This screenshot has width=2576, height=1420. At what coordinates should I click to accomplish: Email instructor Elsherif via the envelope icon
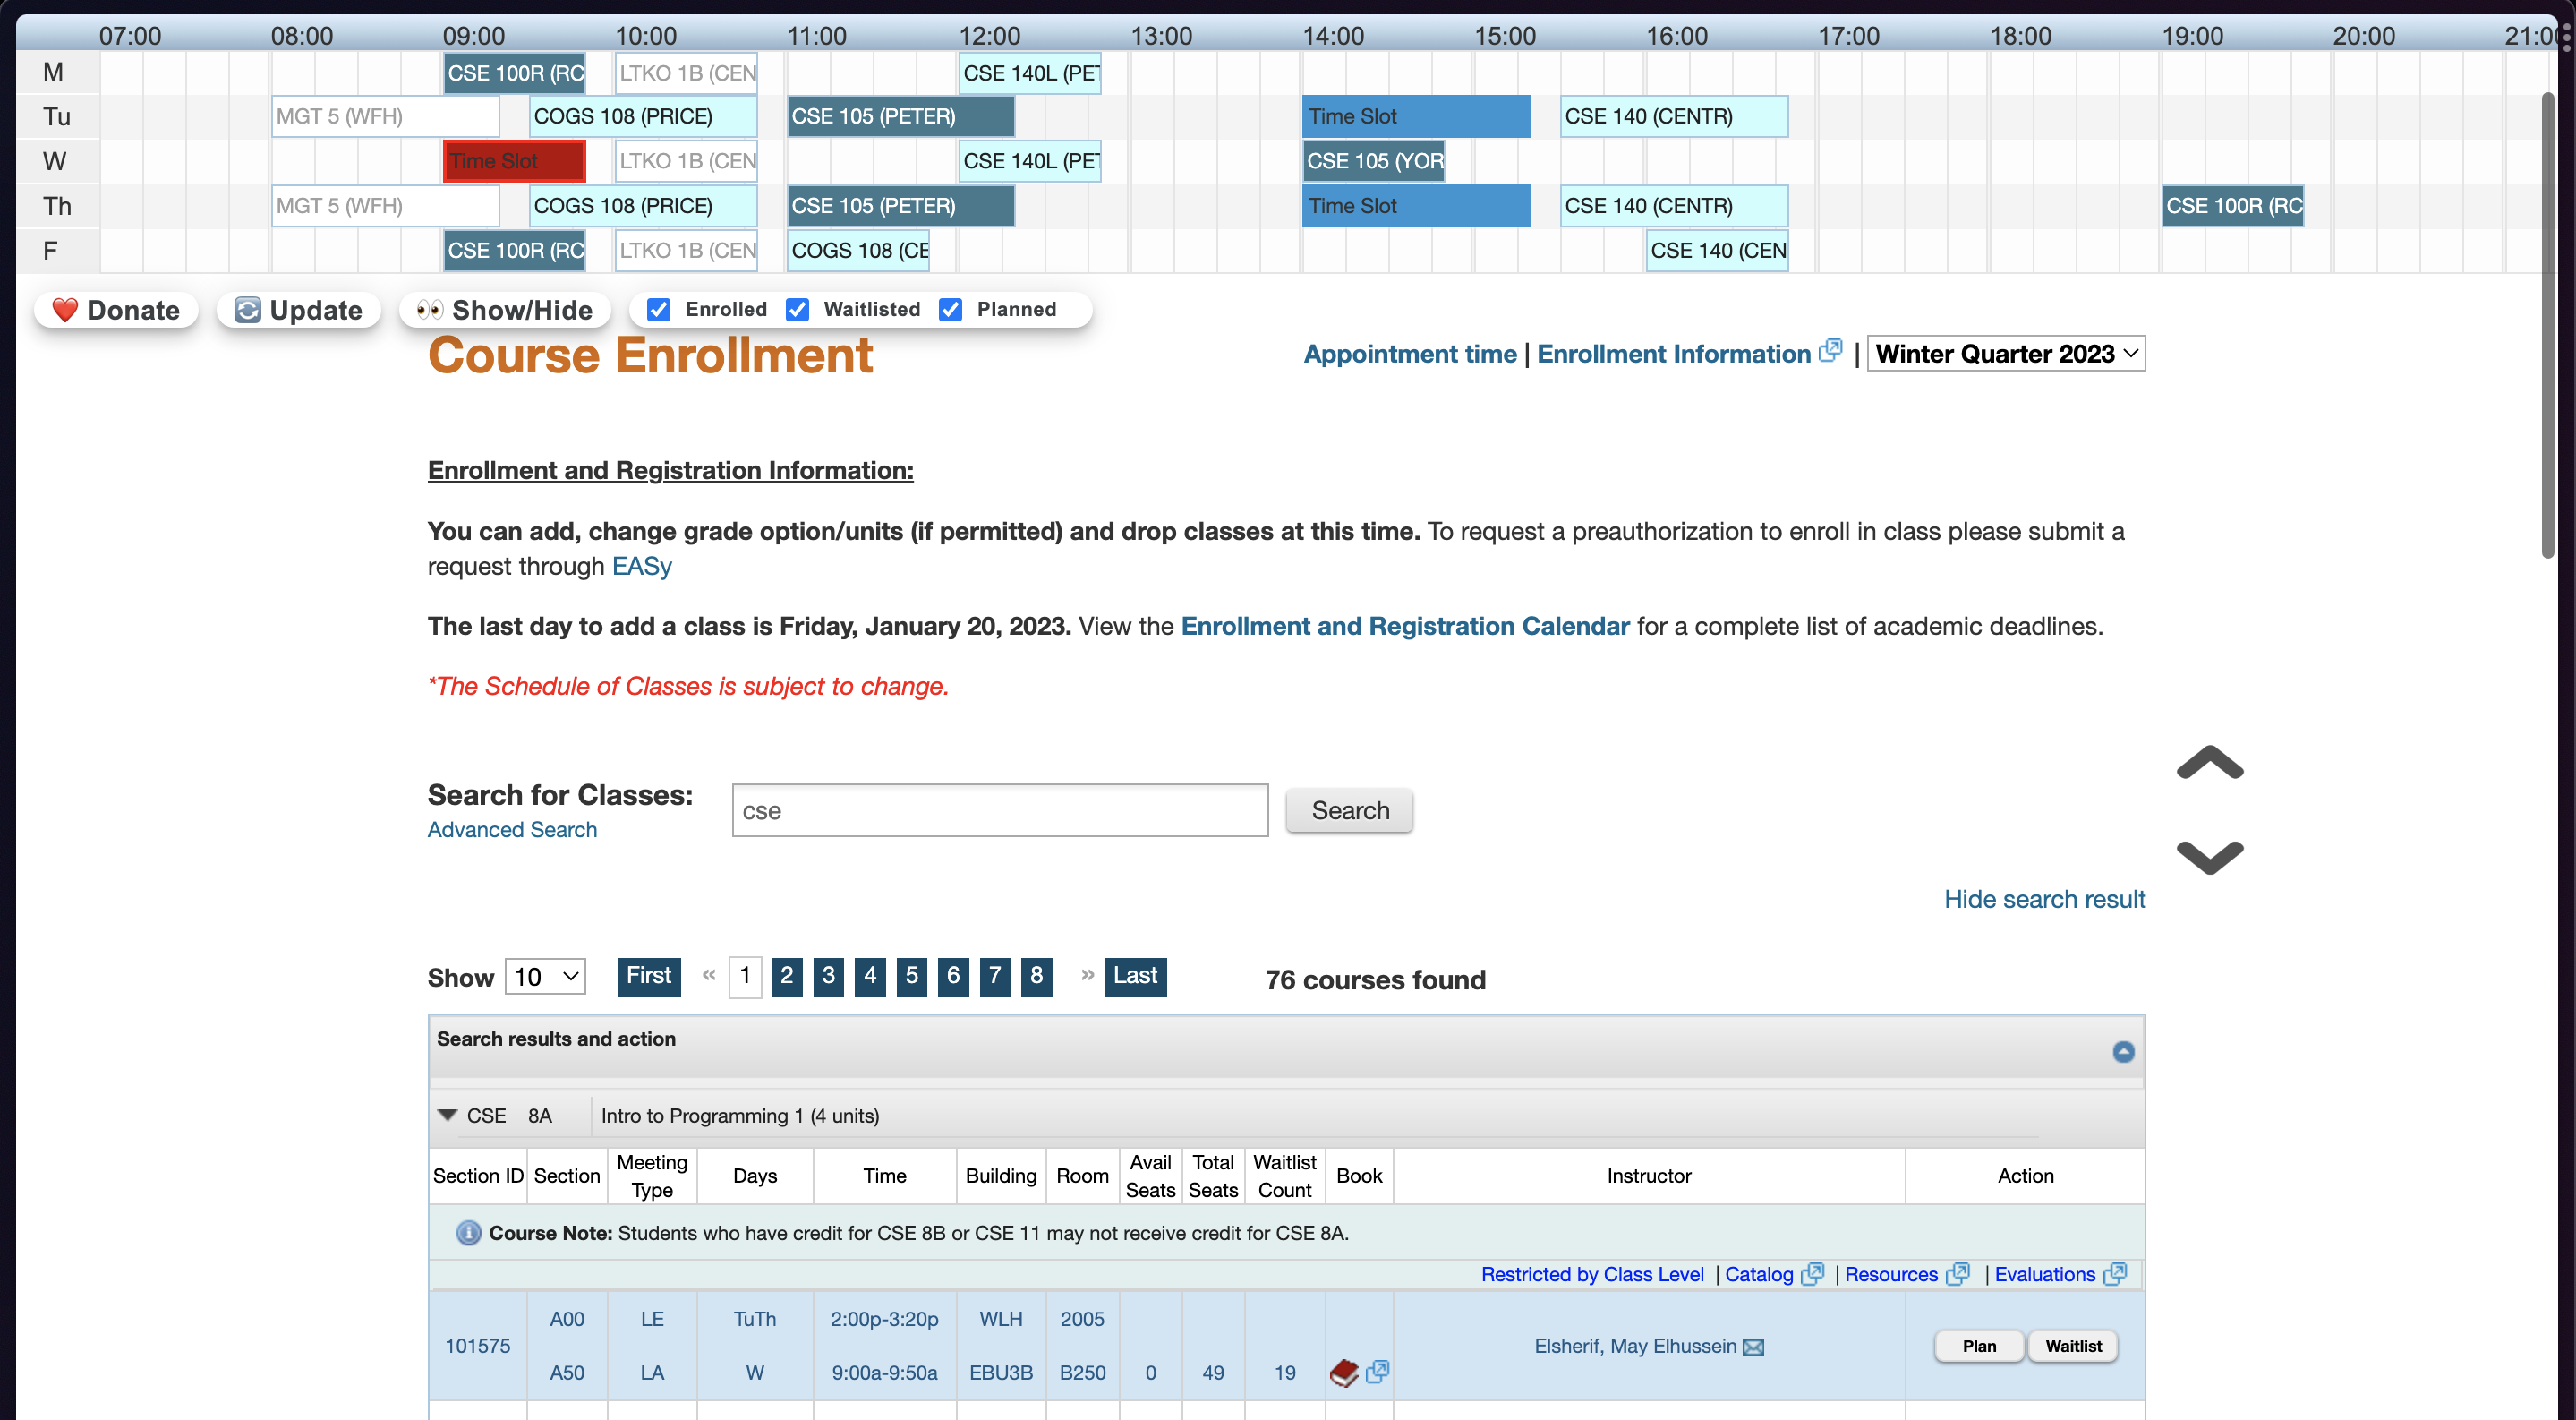point(1755,1346)
